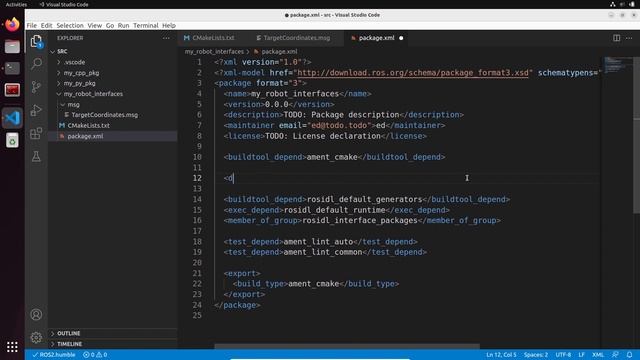Viewport: 640px width, 360px height.
Task: Open the Run and Debug view
Action: (x=36, y=110)
